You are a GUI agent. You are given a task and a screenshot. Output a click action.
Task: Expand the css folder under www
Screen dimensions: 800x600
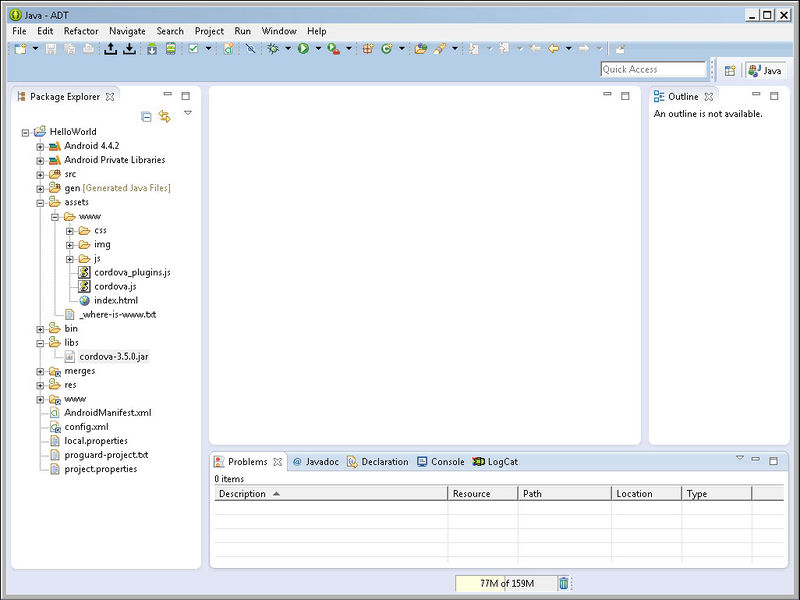point(70,230)
